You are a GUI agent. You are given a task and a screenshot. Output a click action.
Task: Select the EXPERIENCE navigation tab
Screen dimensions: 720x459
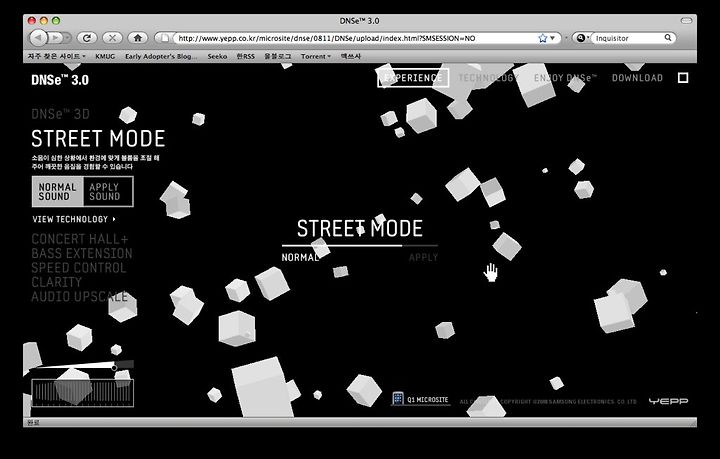coord(413,78)
